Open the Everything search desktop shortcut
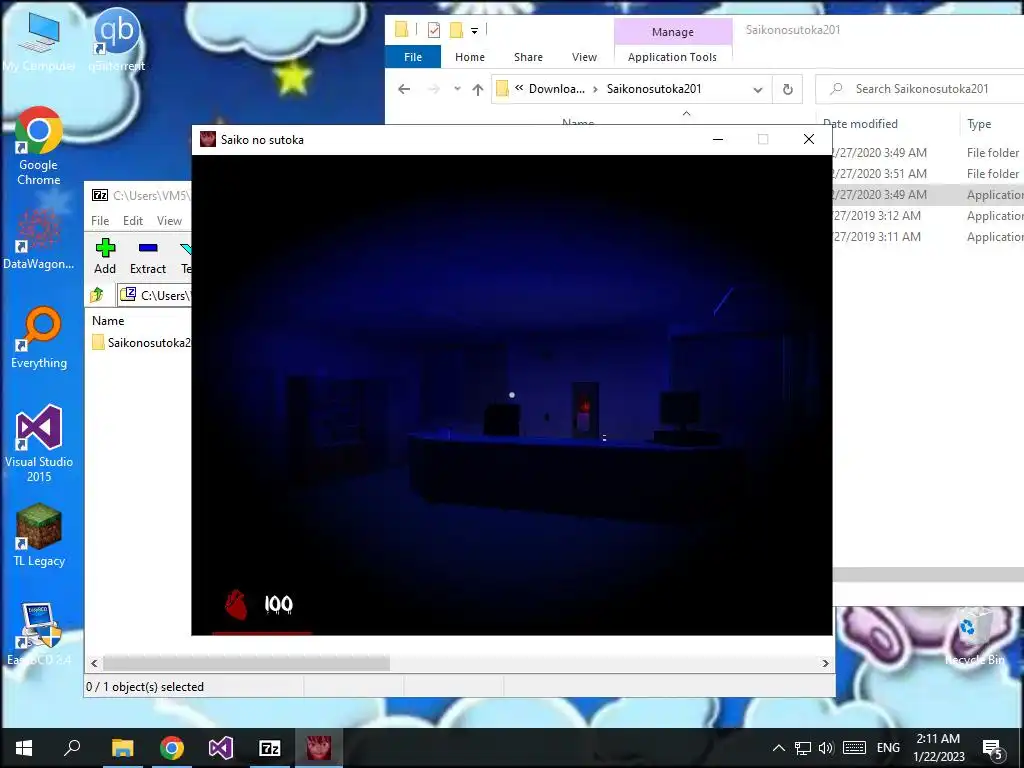This screenshot has height=768, width=1024. coord(39,337)
